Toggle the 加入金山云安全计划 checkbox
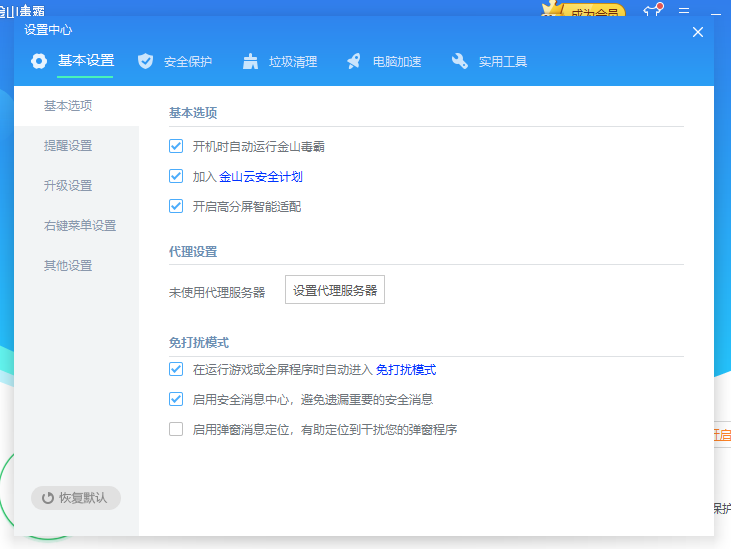Viewport: 731px width, 549px height. point(176,176)
